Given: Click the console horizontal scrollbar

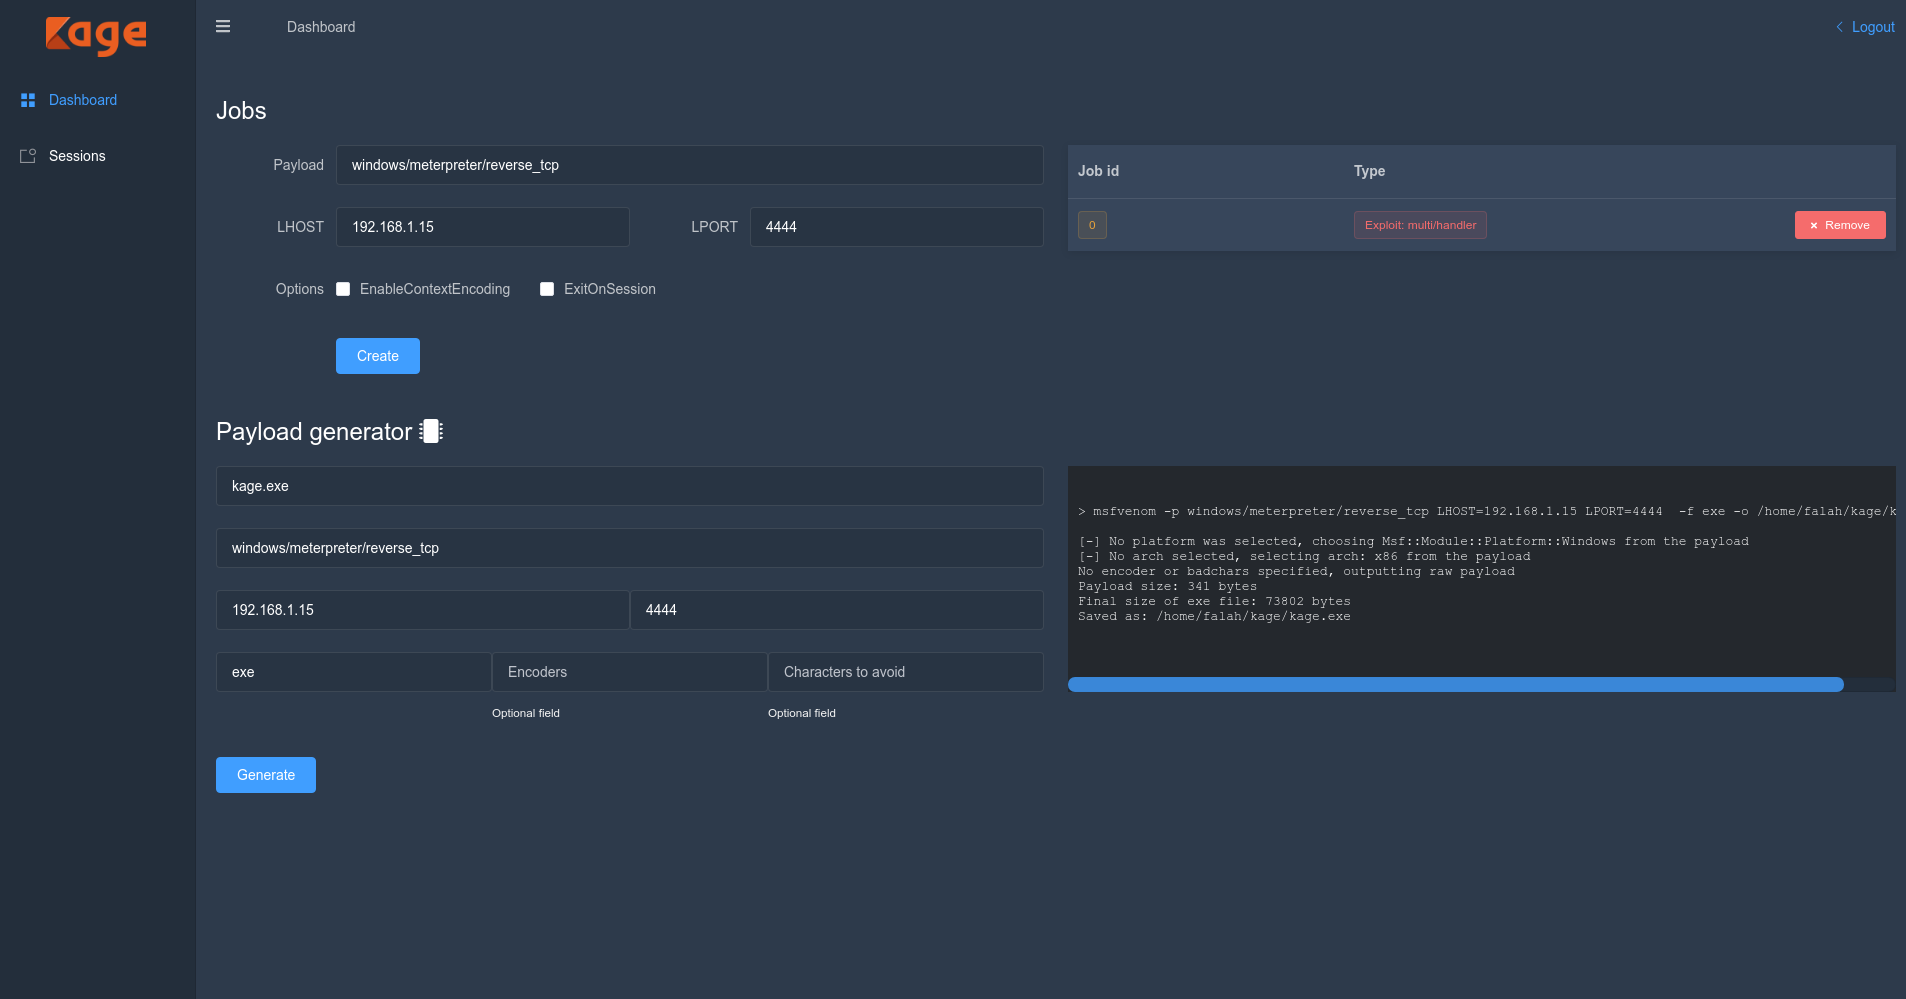Looking at the screenshot, I should click(1456, 685).
